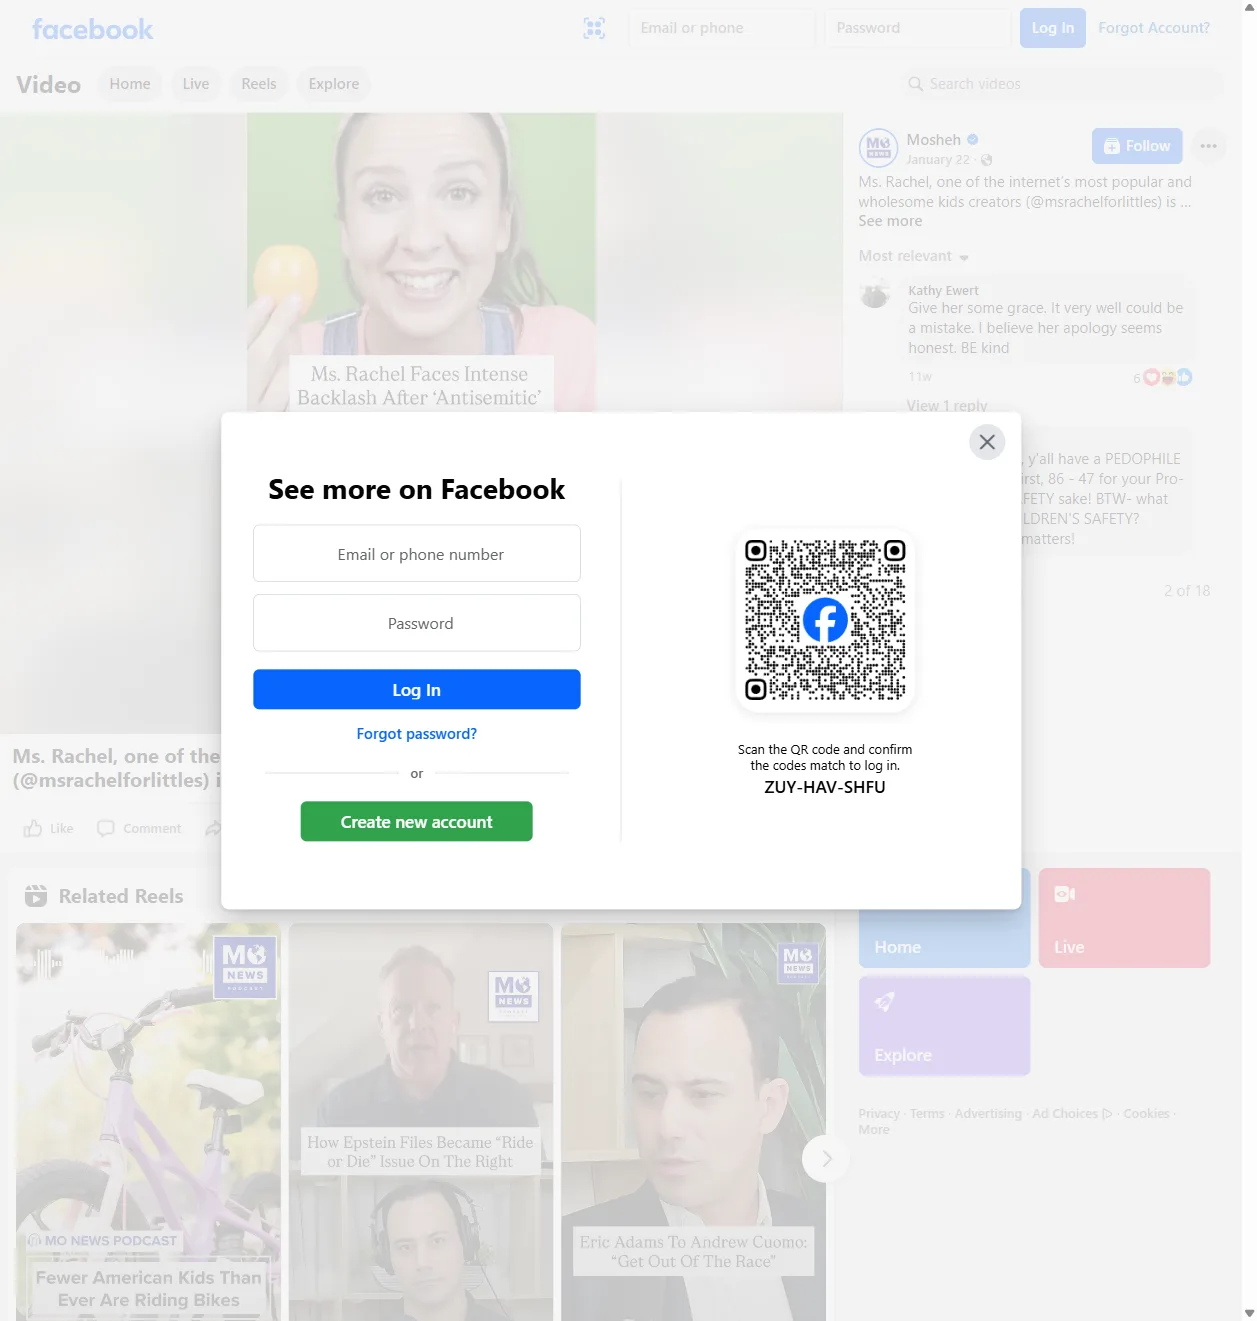Click the blue Log In button in dialog
Image resolution: width=1257 pixels, height=1321 pixels.
tap(417, 689)
